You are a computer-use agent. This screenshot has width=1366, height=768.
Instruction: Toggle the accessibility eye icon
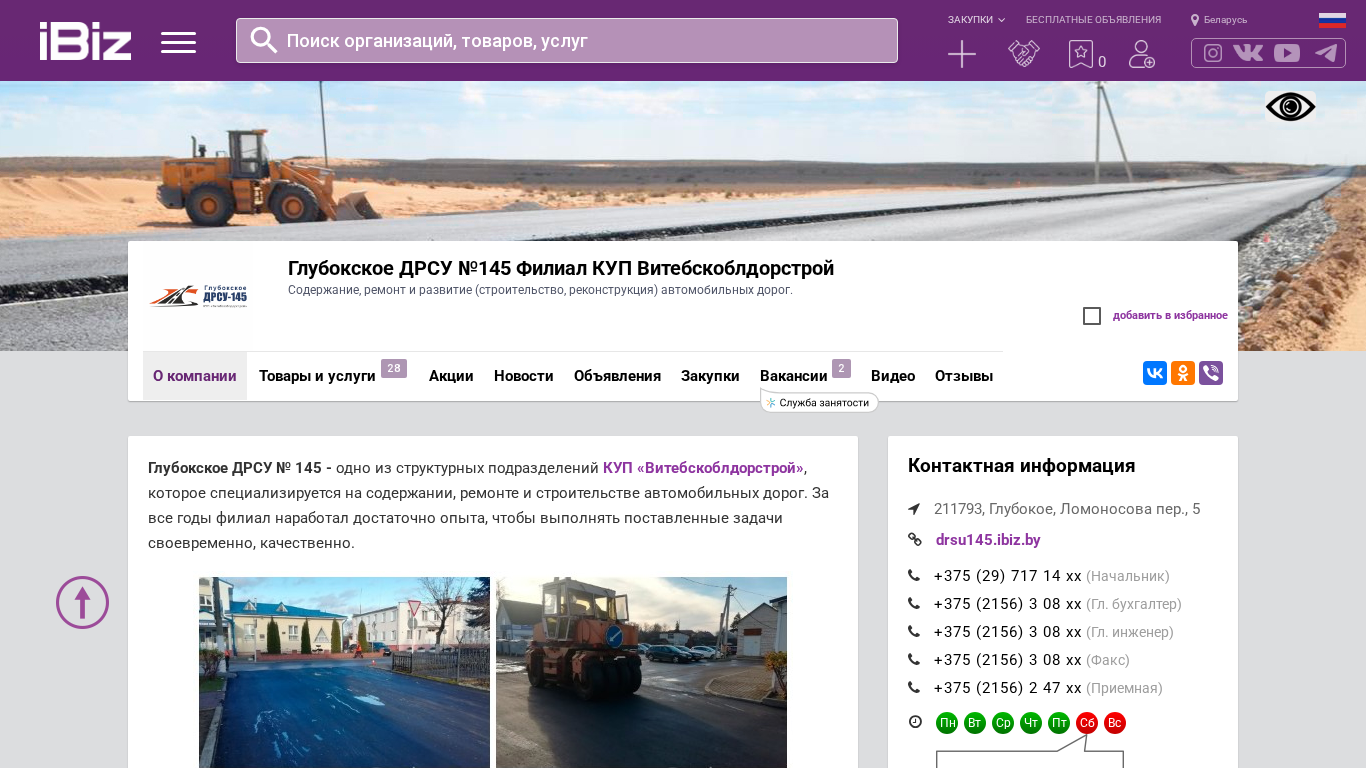point(1290,107)
